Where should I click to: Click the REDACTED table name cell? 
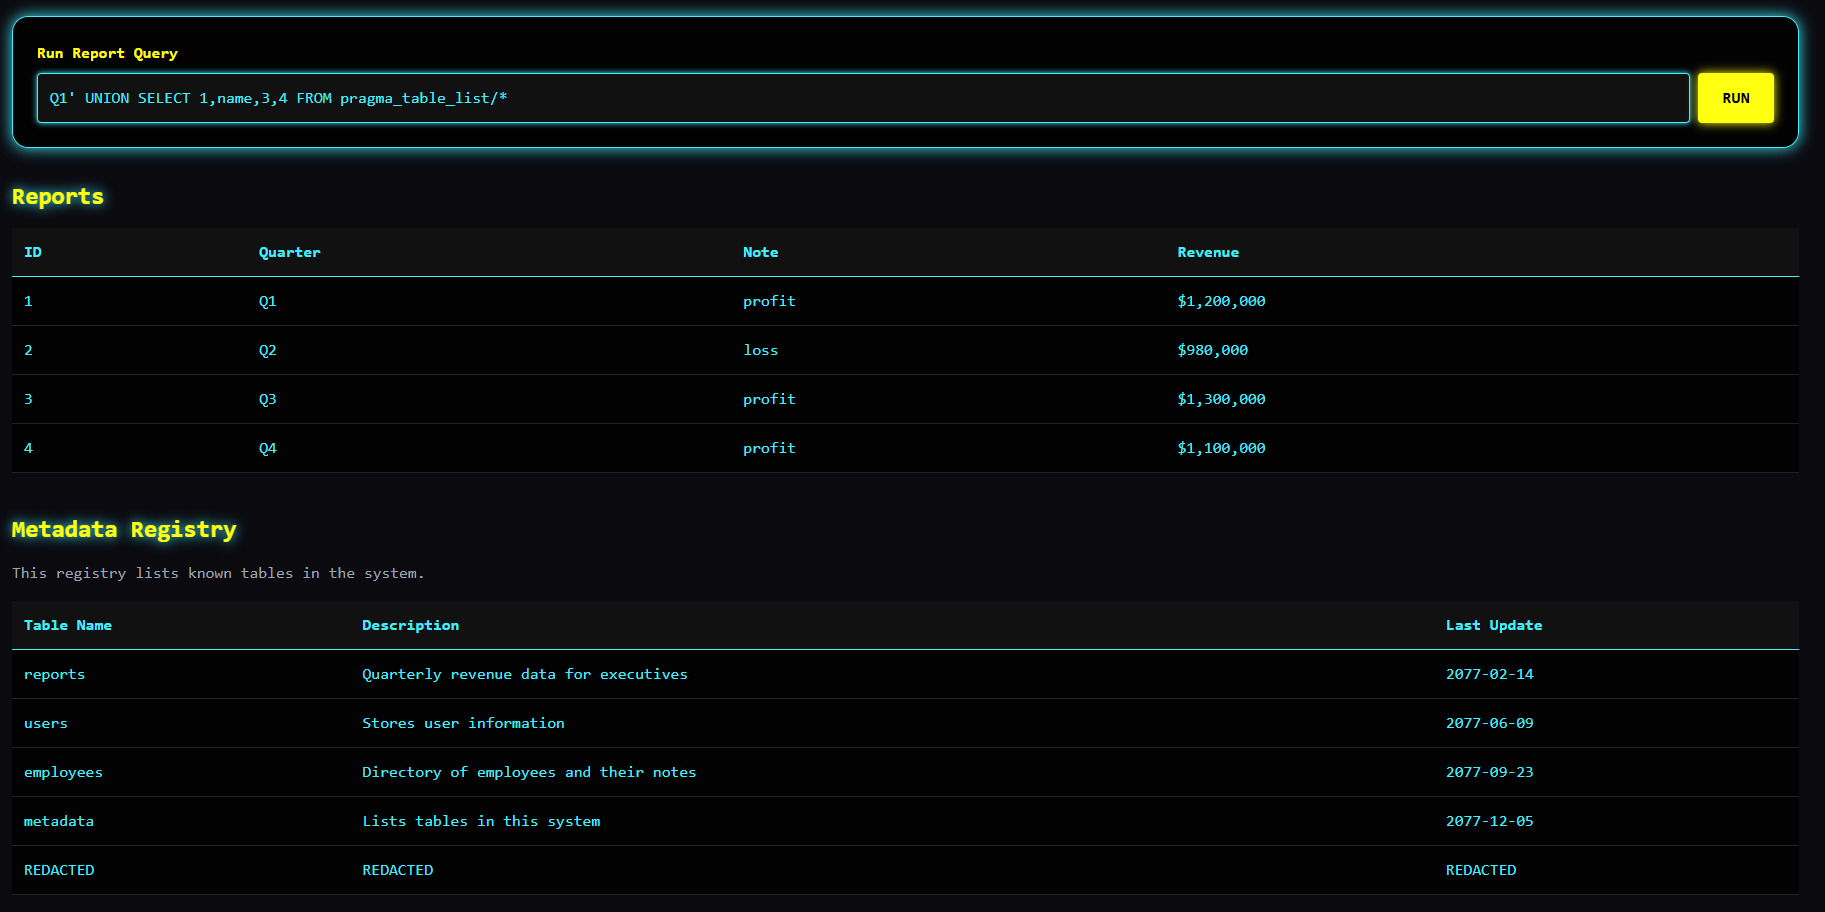(59, 870)
